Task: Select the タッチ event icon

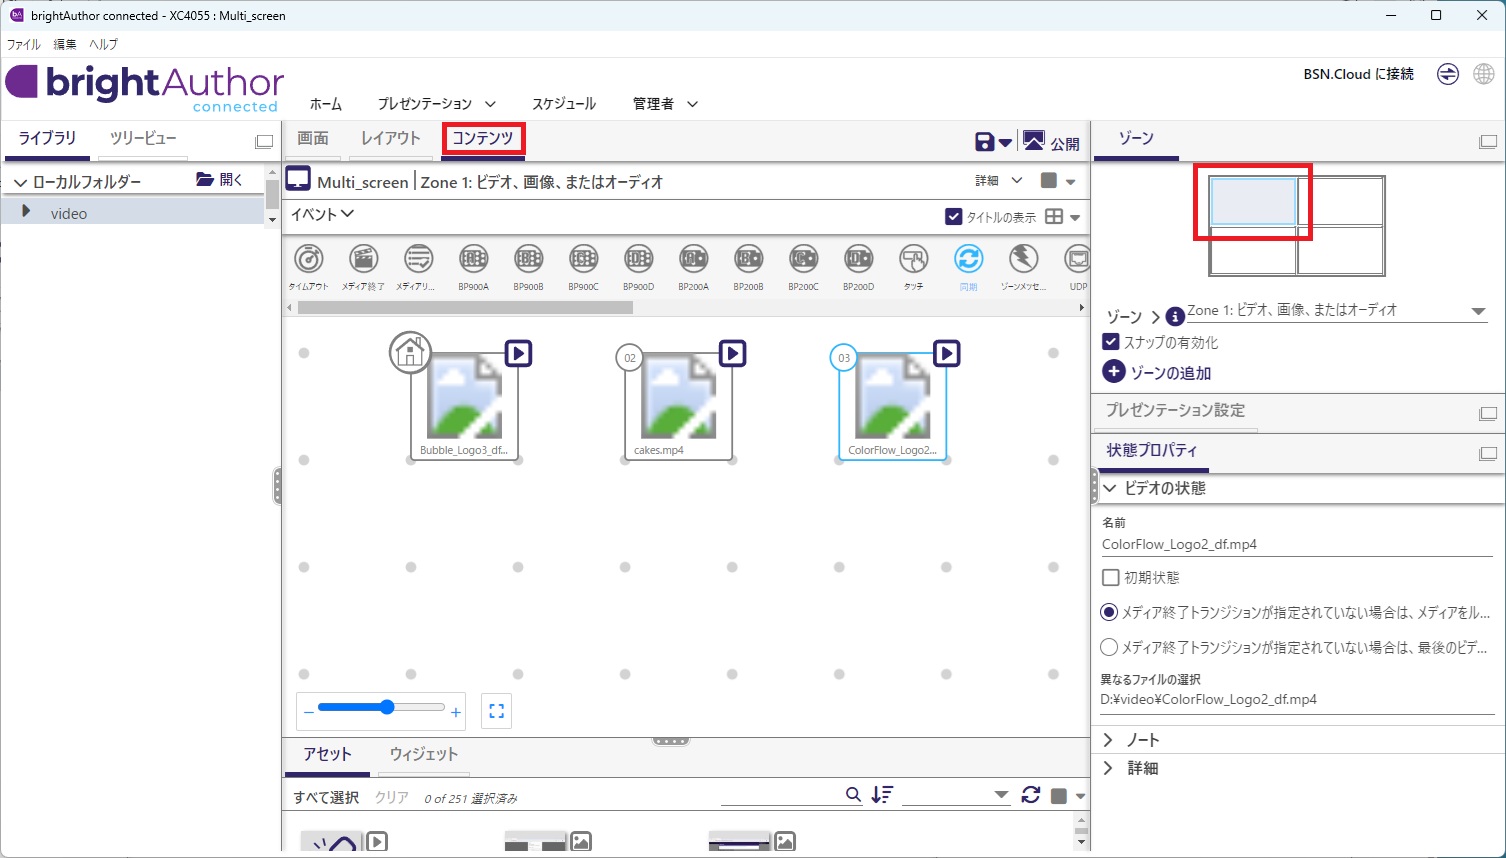Action: [913, 259]
